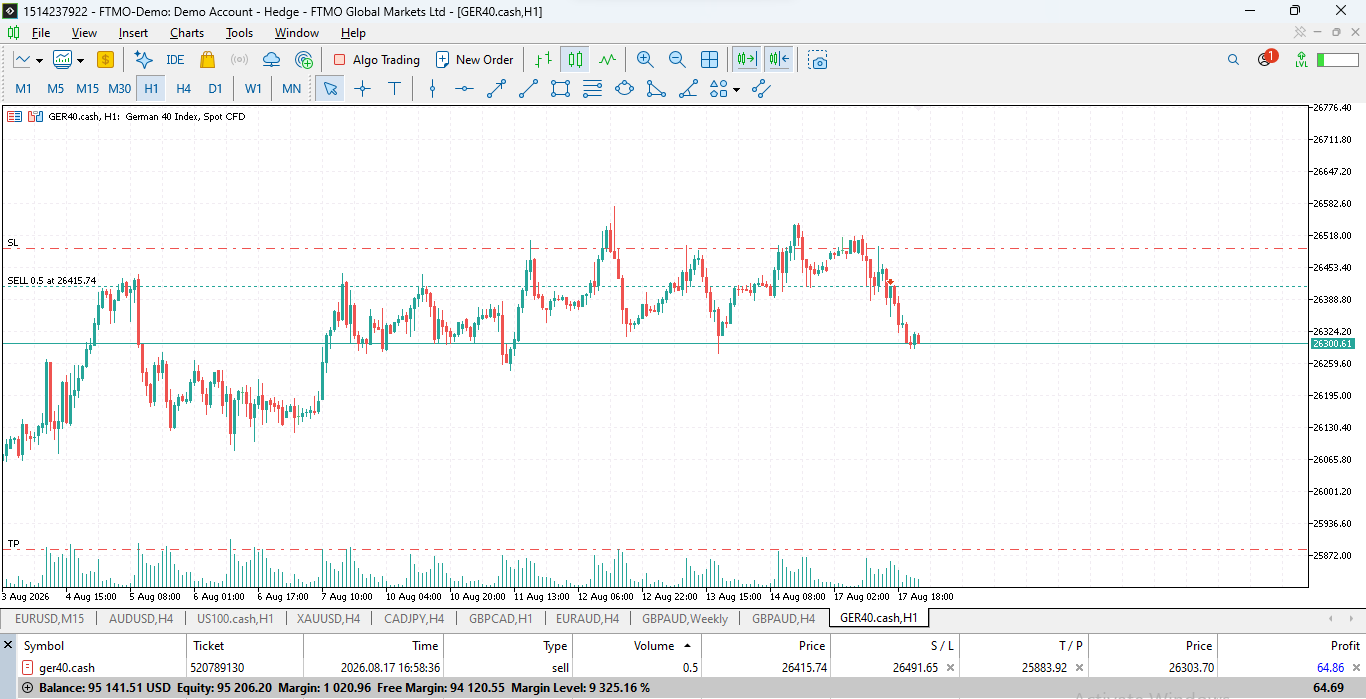
Task: Select the crosshair tool
Action: 362,89
